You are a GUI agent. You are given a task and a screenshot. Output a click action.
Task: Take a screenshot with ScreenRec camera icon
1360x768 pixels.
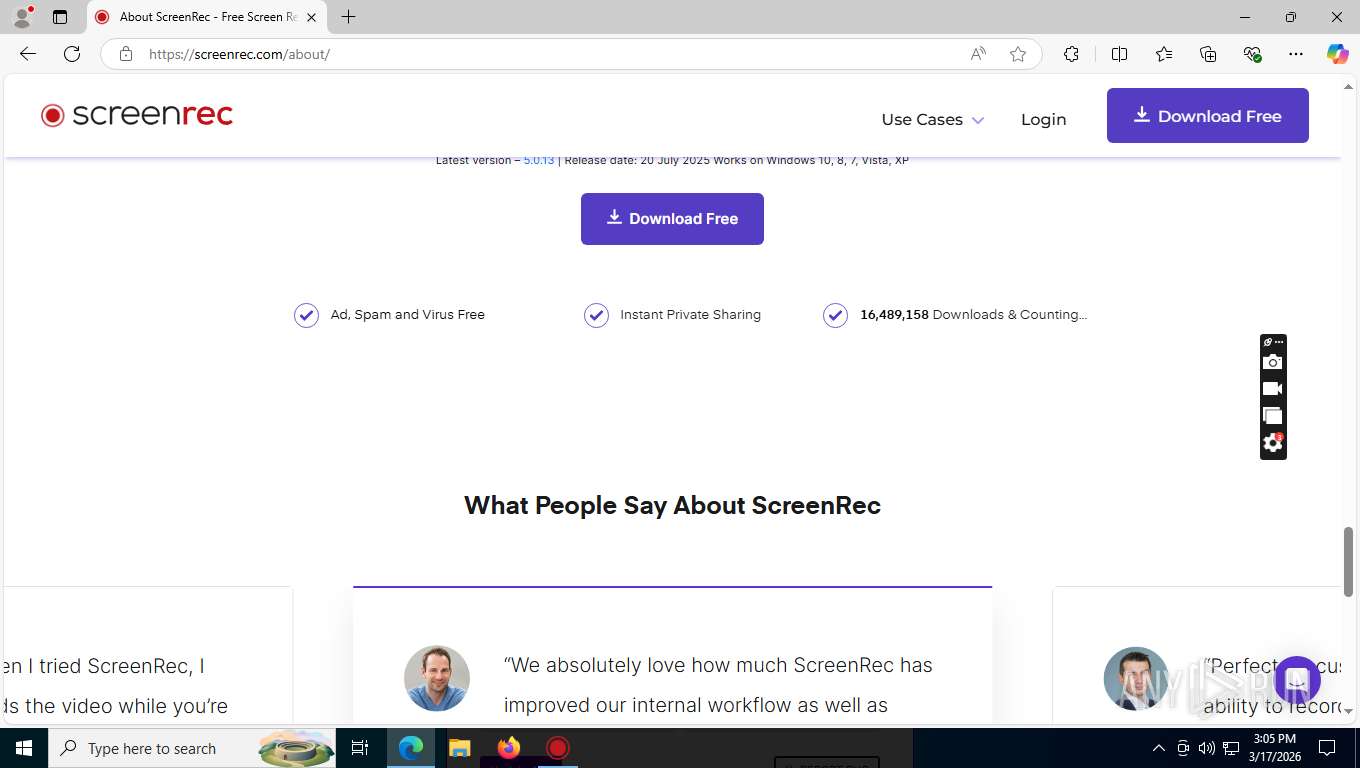(x=1272, y=362)
